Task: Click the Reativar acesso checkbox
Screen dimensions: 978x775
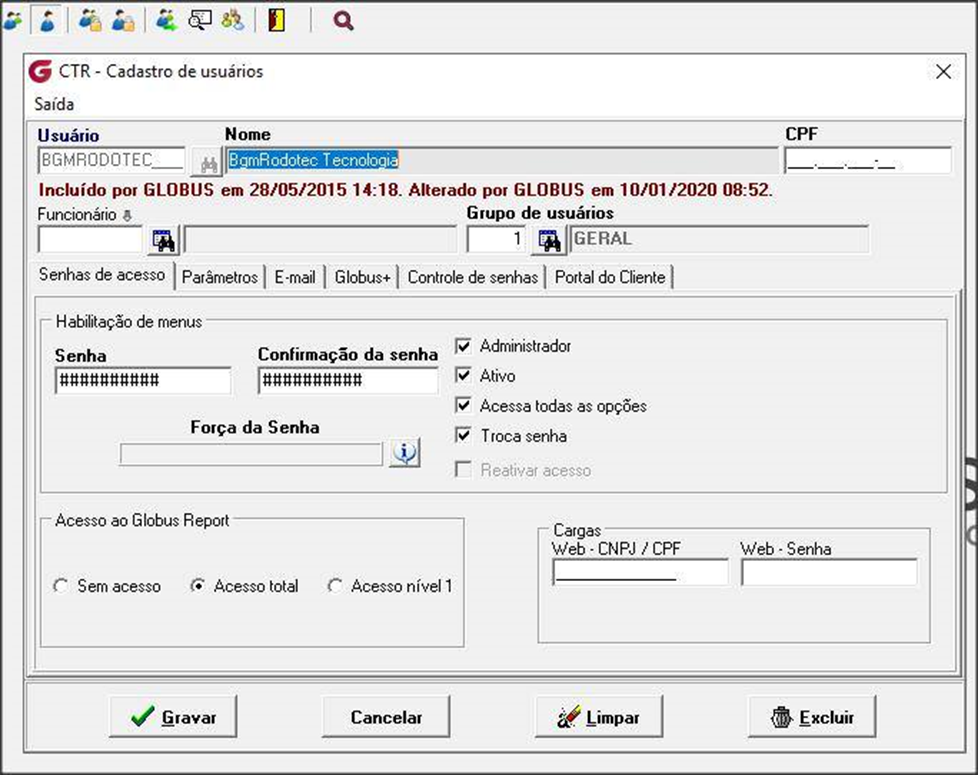Action: (463, 469)
